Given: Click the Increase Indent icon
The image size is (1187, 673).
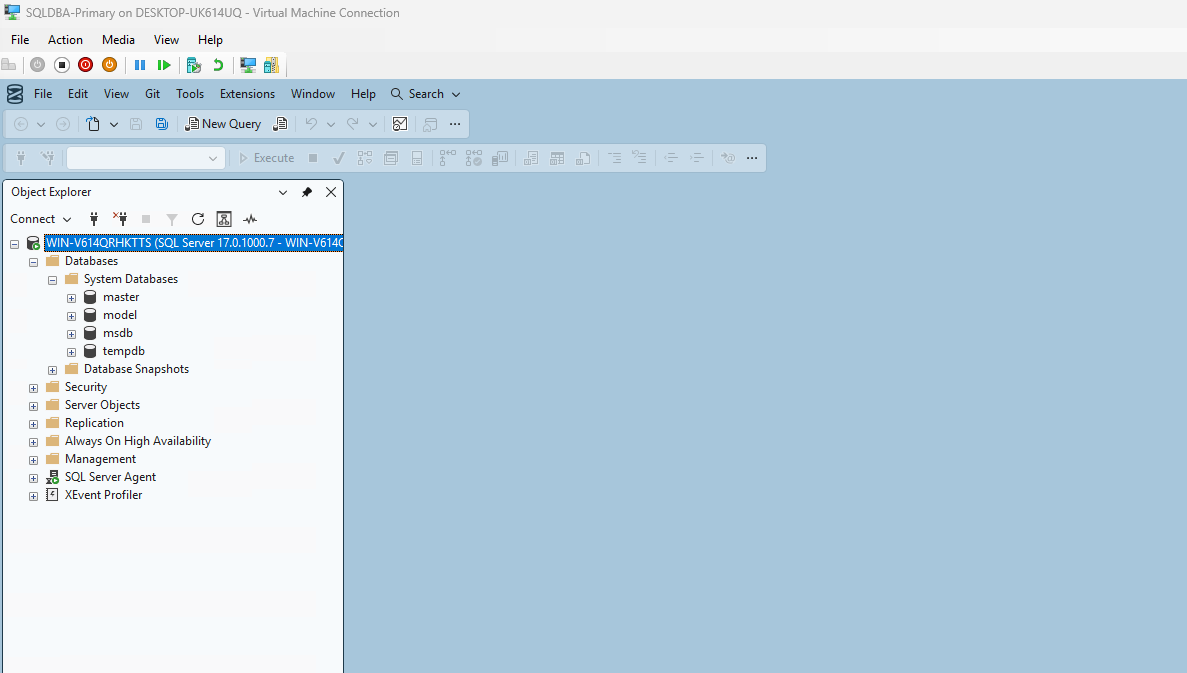Looking at the screenshot, I should pyautogui.click(x=696, y=158).
